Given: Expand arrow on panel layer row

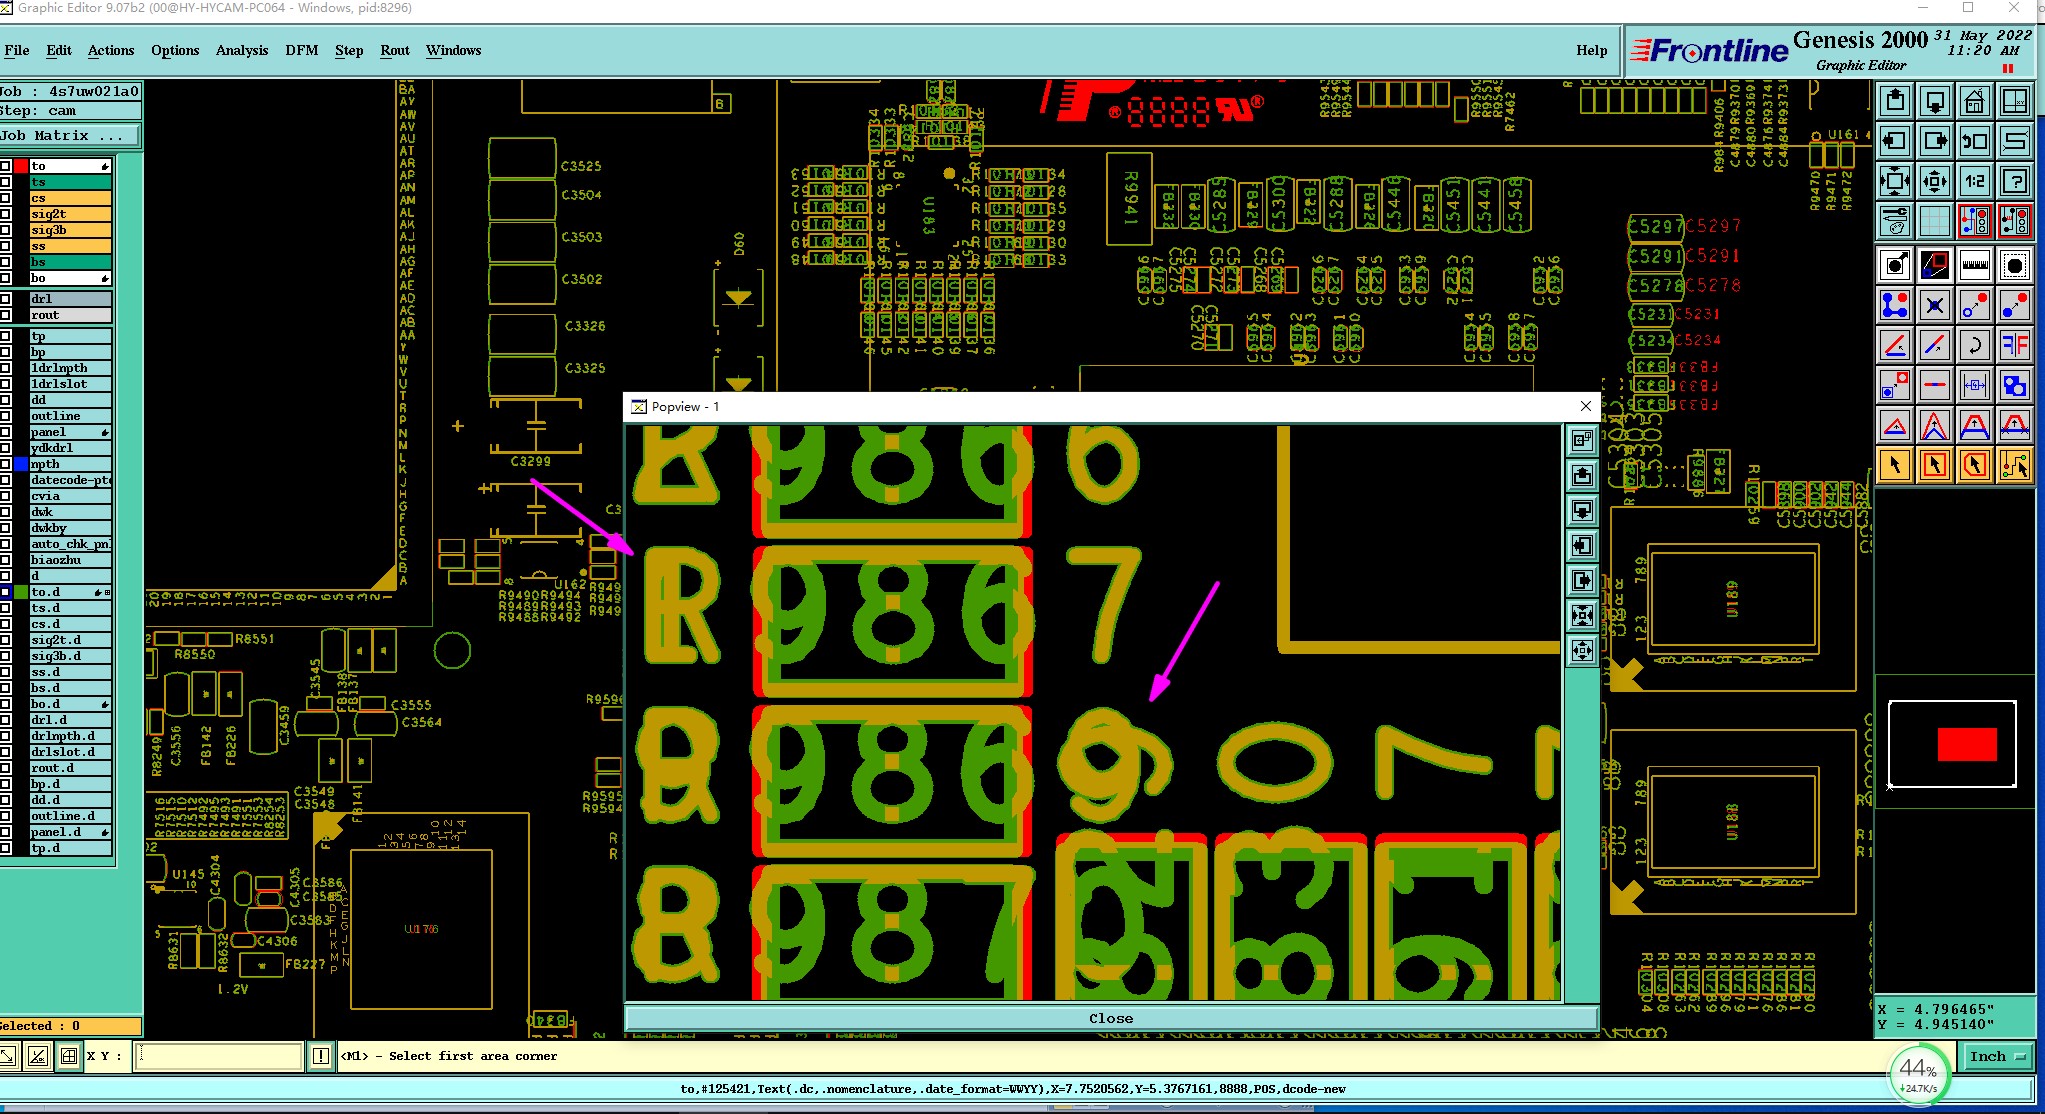Looking at the screenshot, I should point(105,432).
